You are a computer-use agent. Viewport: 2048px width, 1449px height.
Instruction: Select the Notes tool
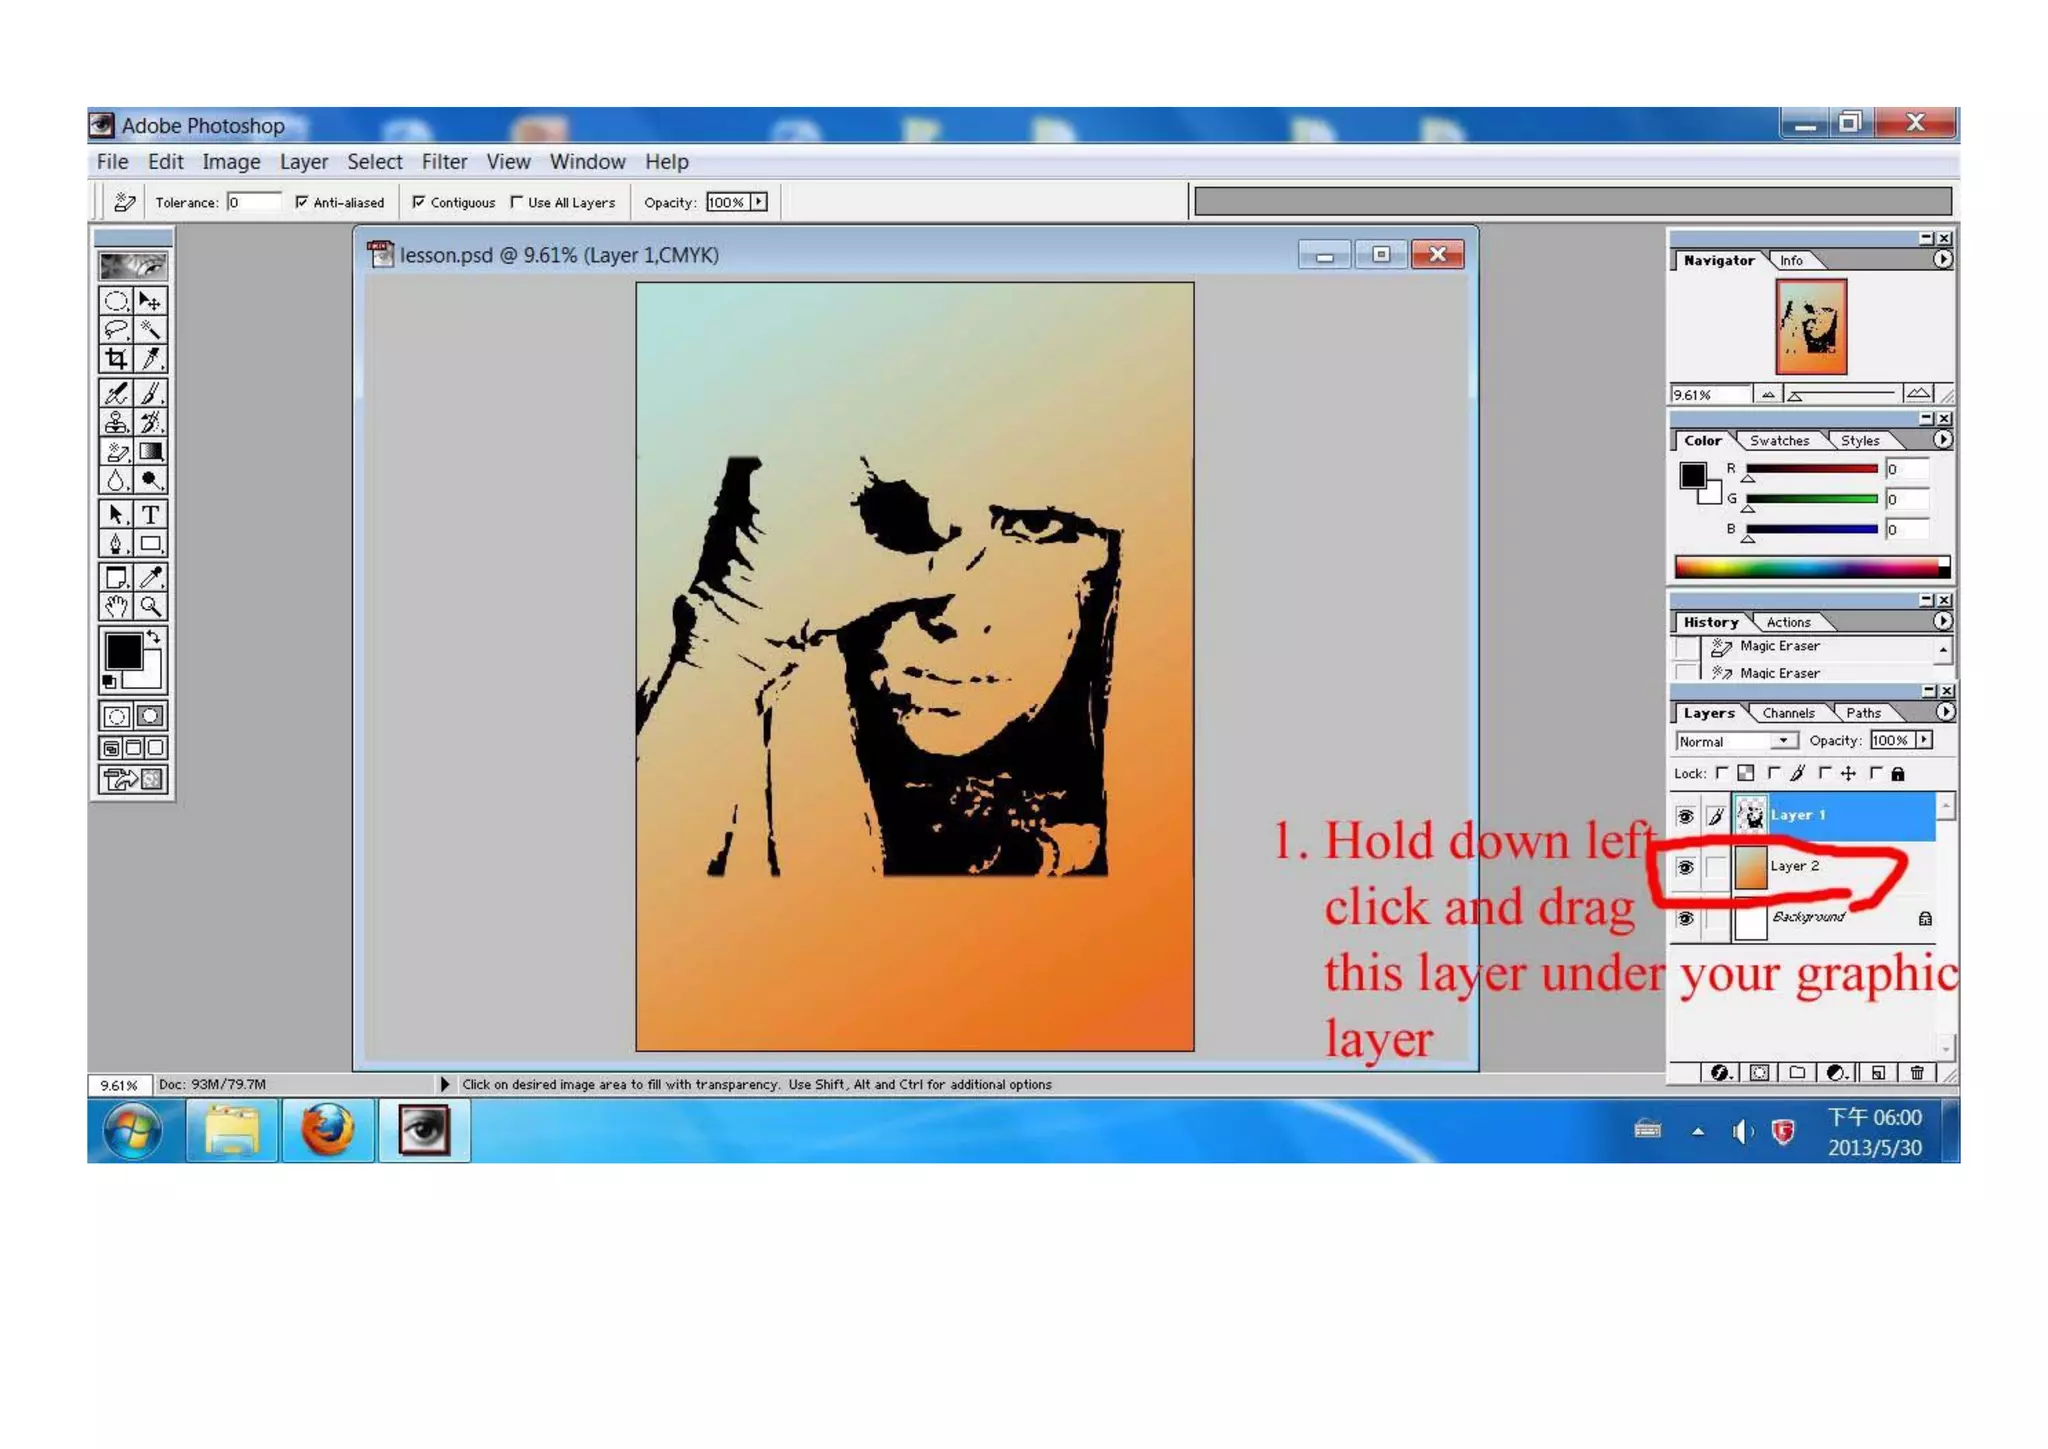[116, 577]
